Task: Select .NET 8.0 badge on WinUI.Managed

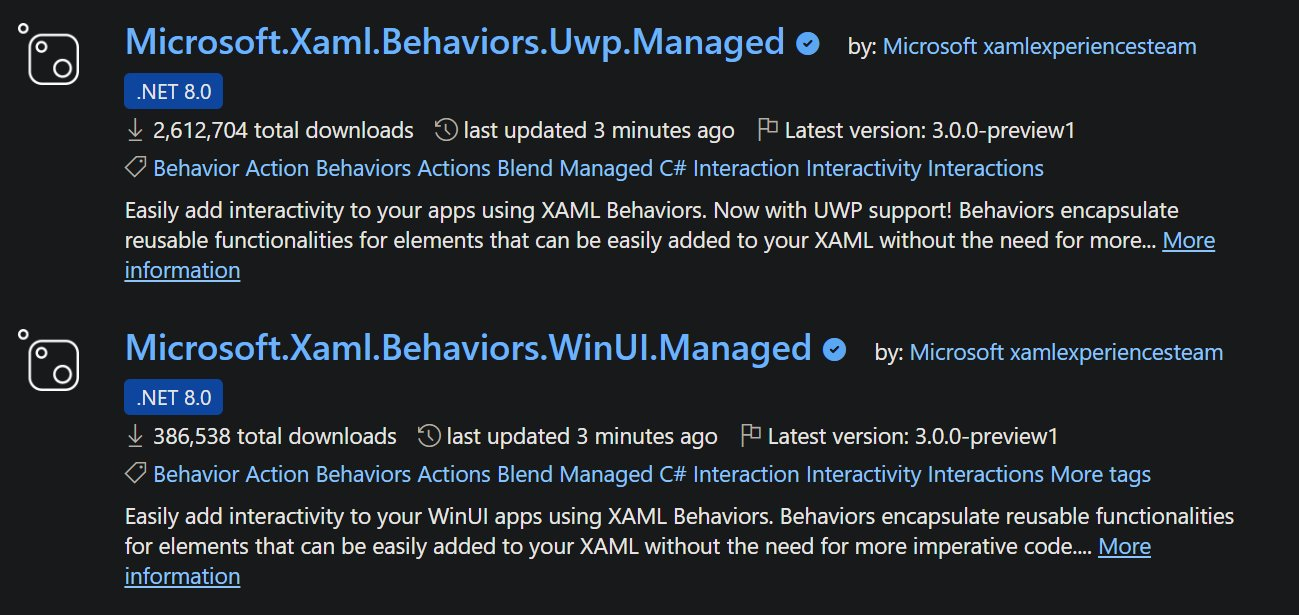Action: pyautogui.click(x=174, y=398)
